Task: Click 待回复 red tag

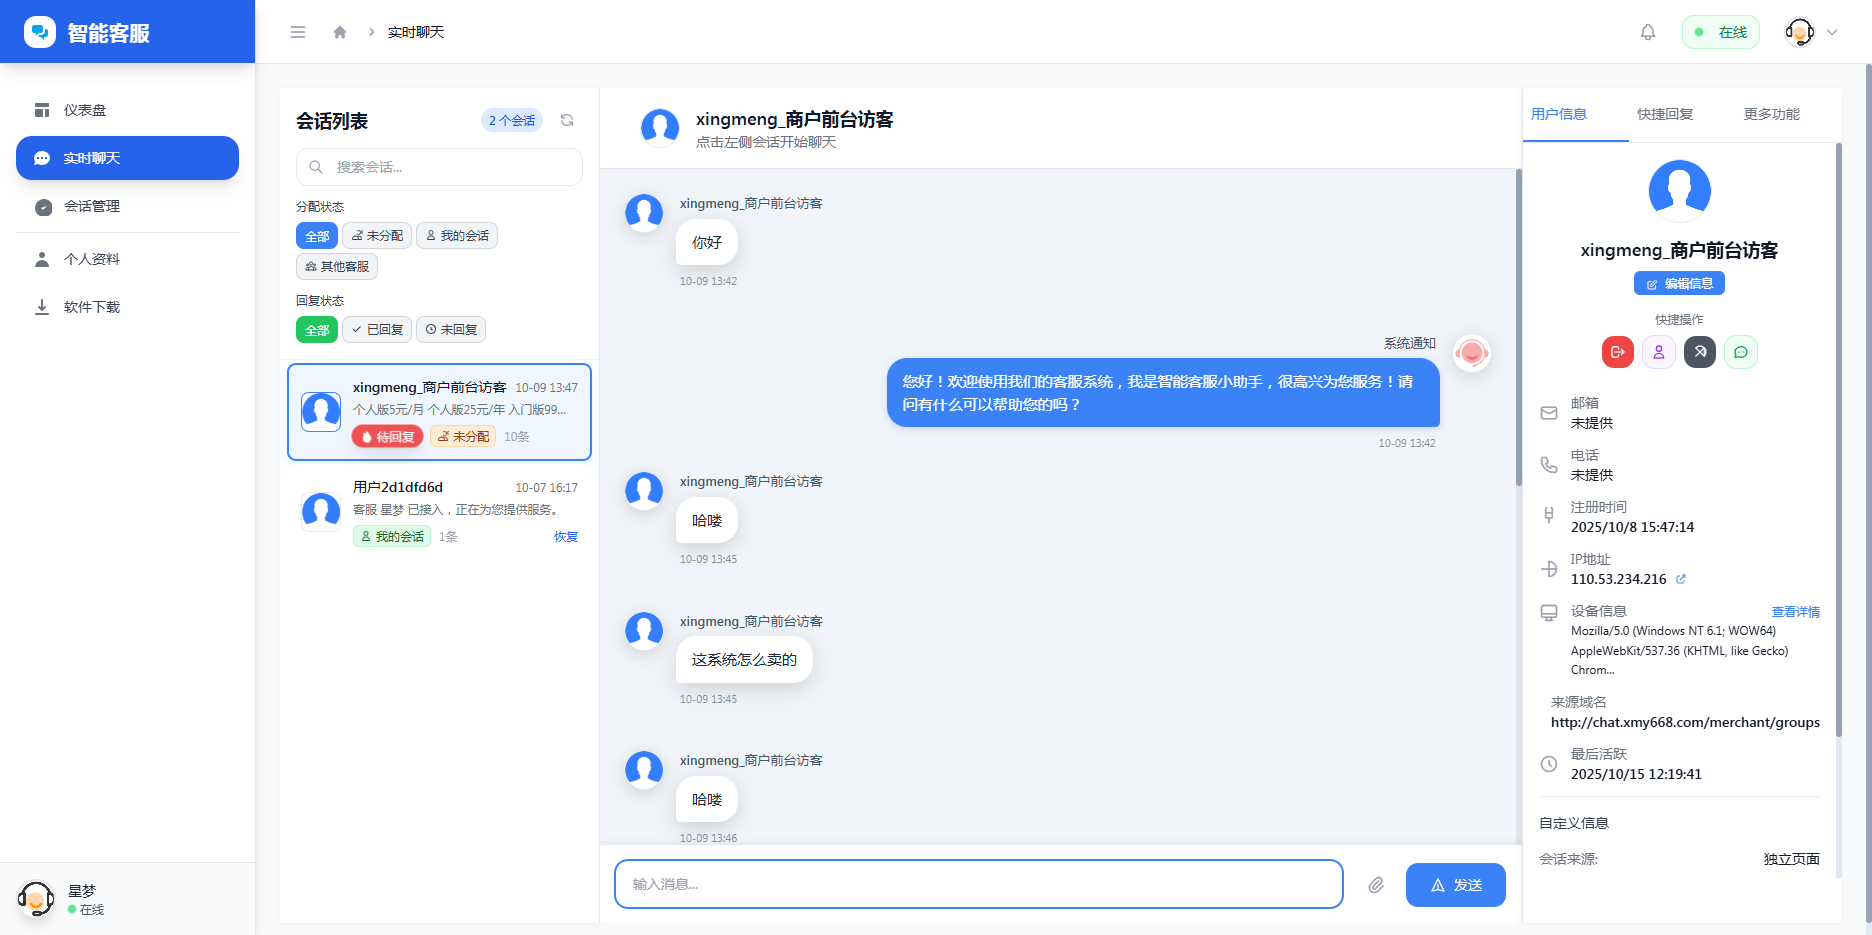Action: (387, 437)
